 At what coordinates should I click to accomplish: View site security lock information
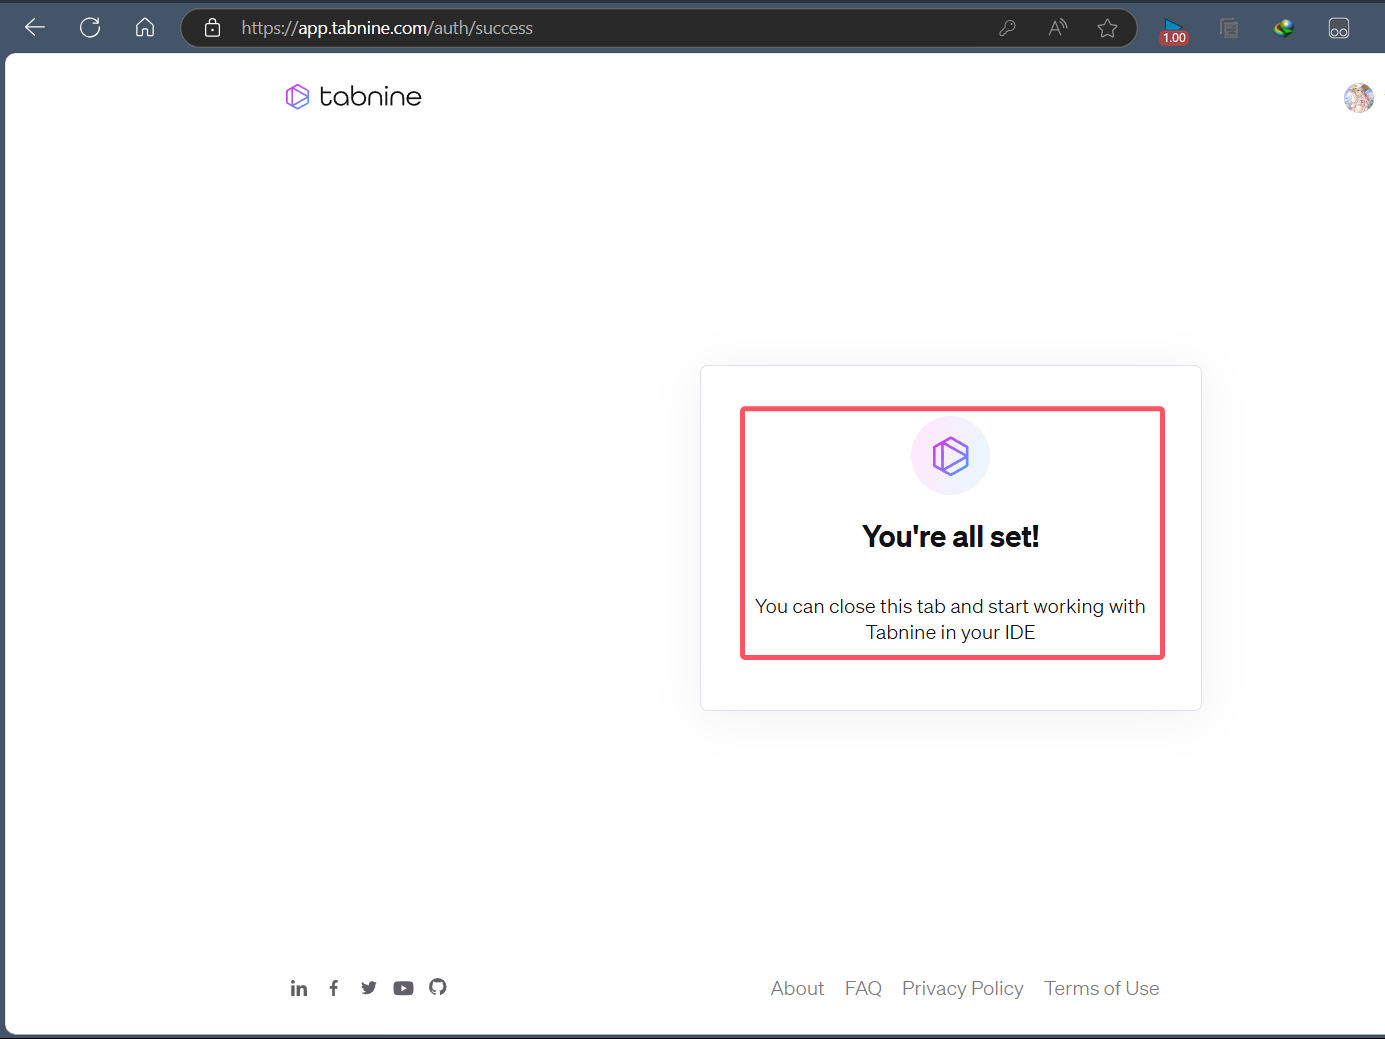point(212,28)
